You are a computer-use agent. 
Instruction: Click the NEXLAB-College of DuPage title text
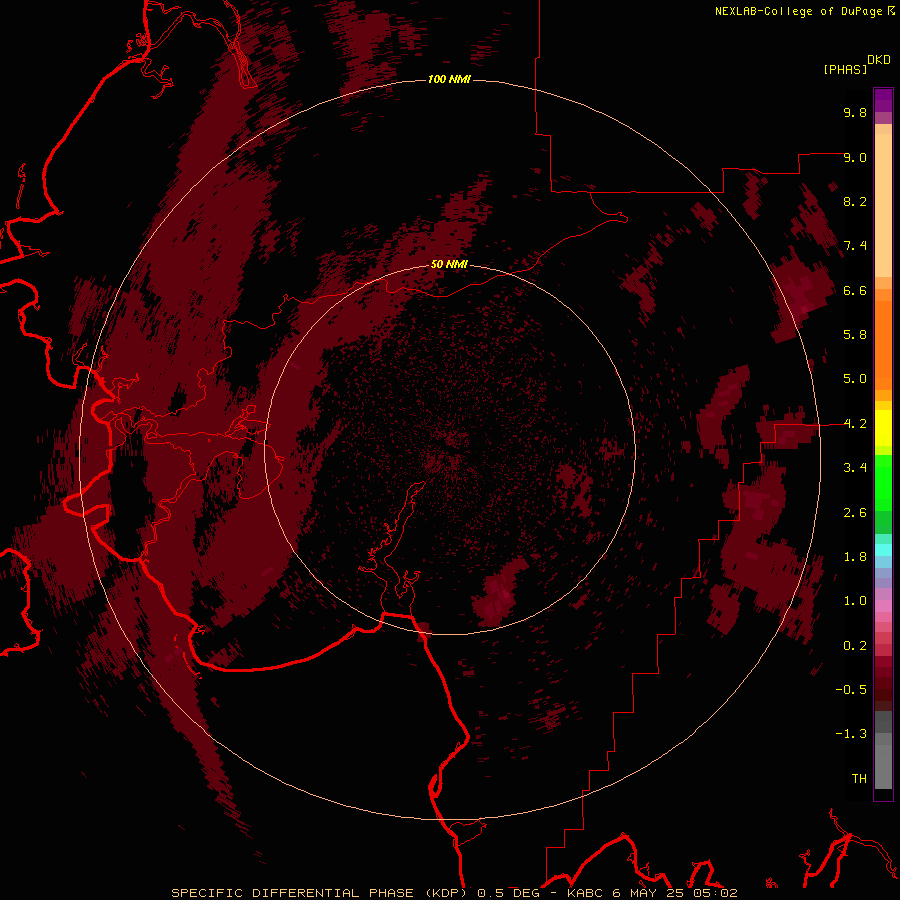point(799,11)
